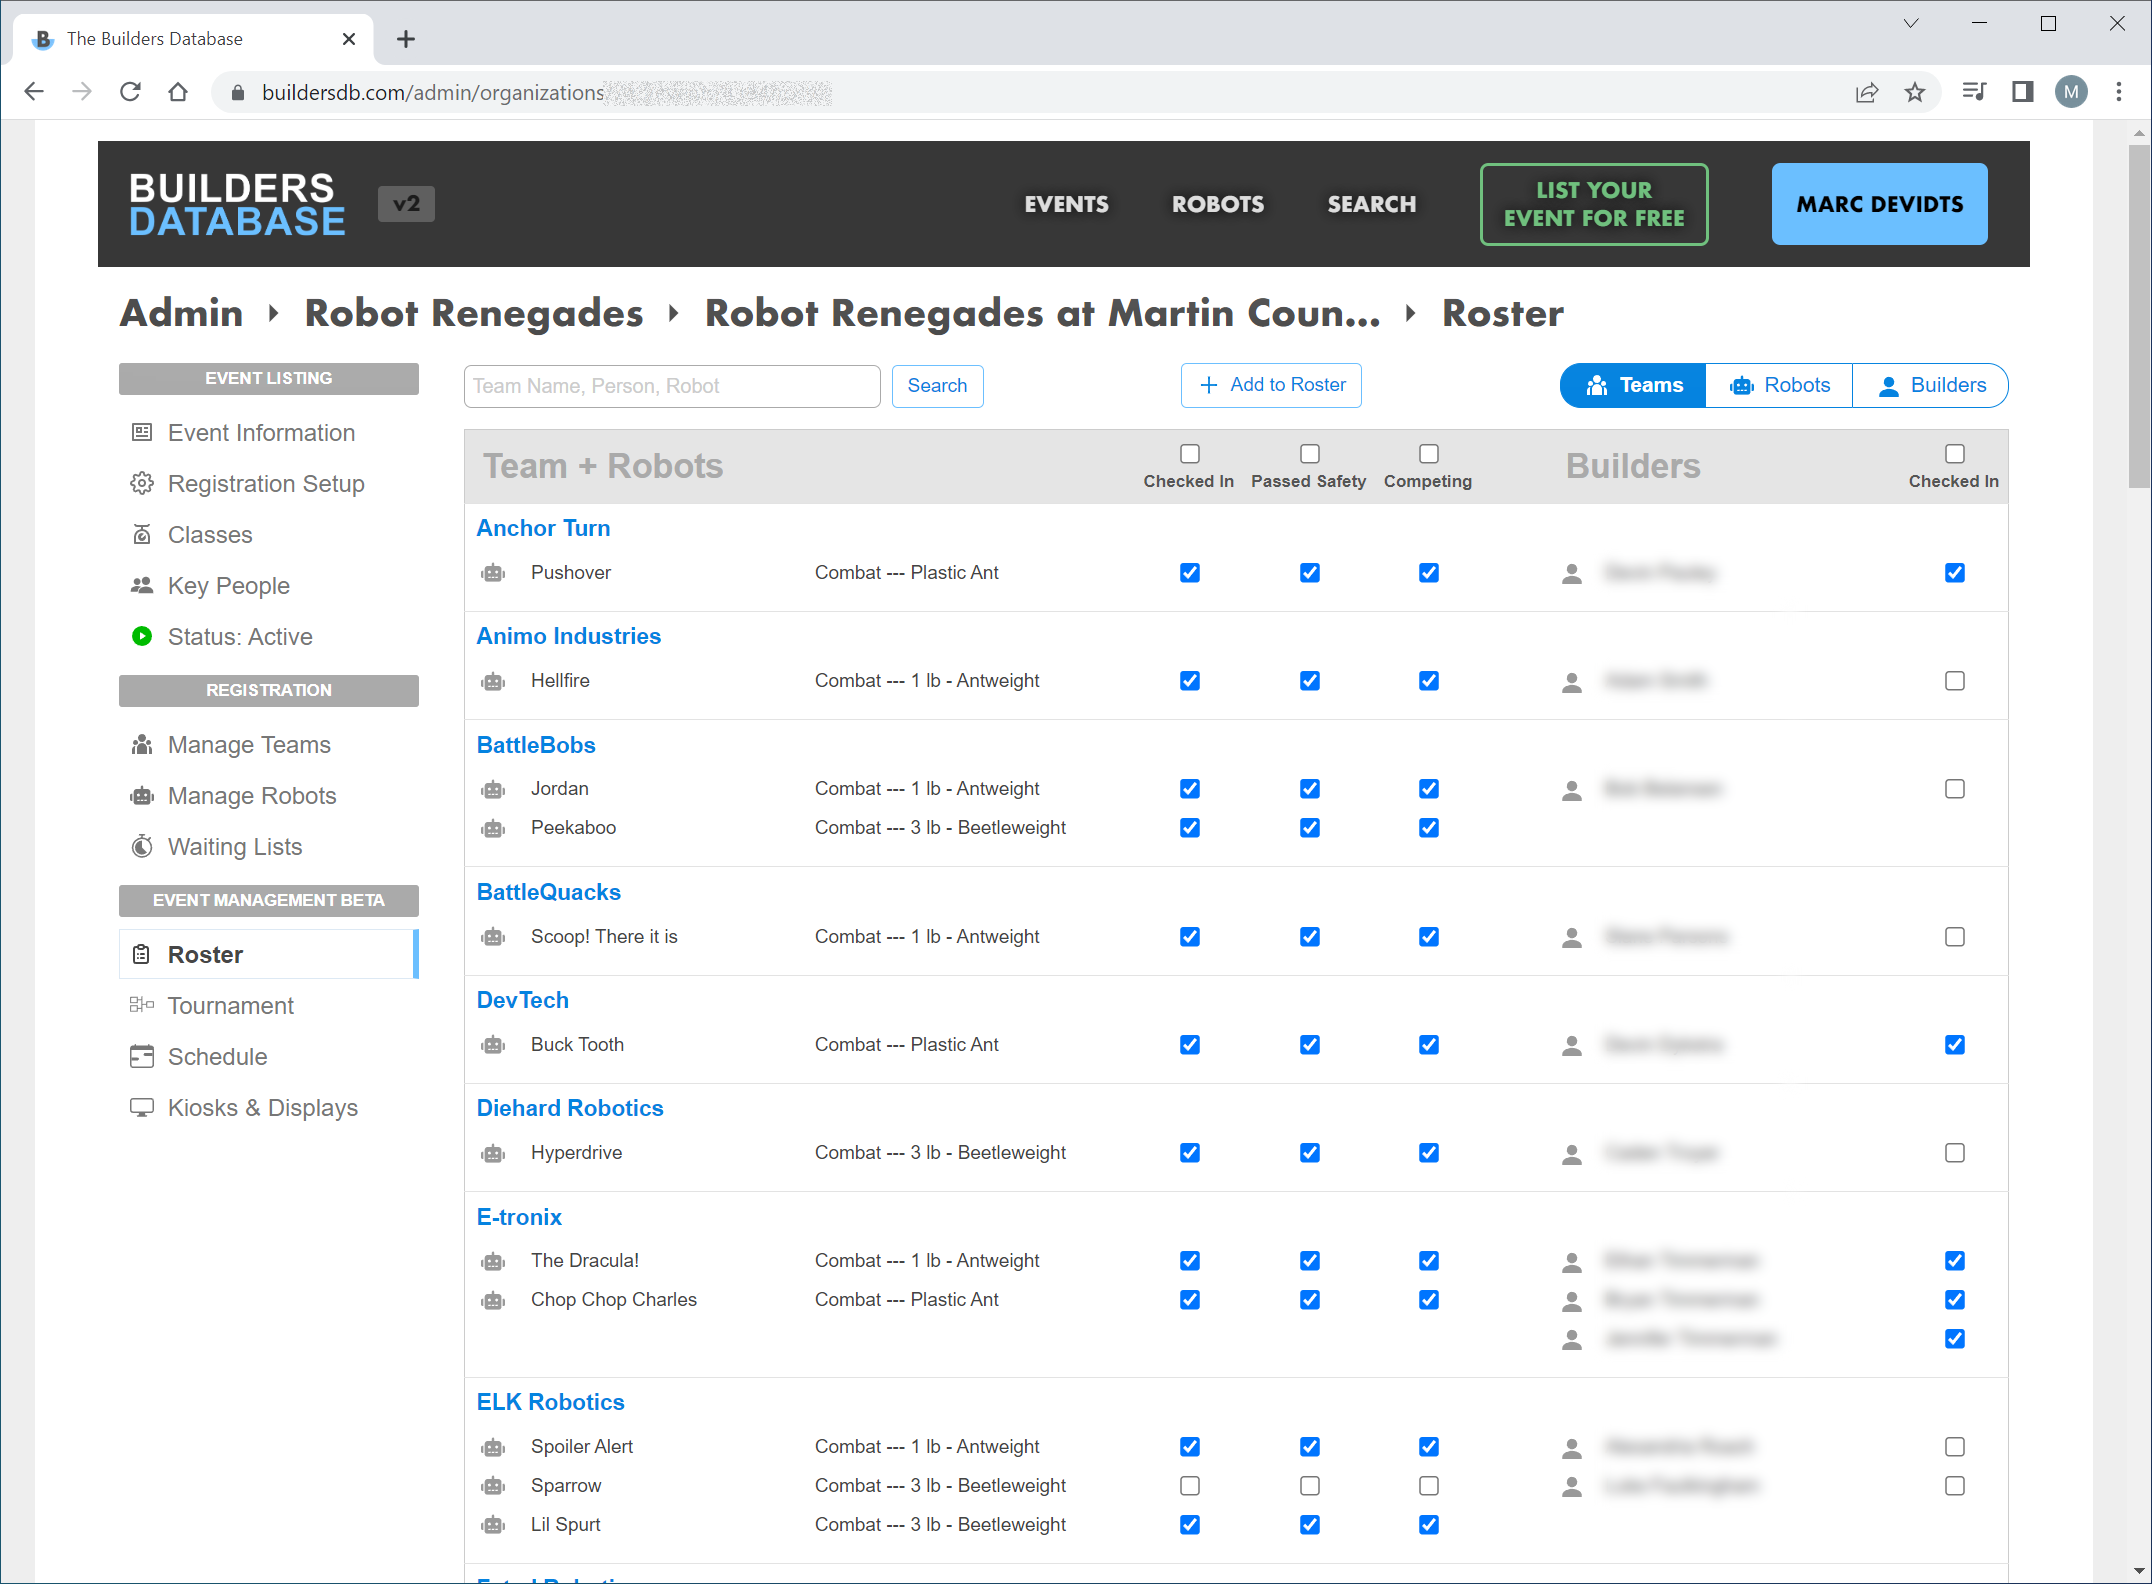Viewport: 2152px width, 1584px height.
Task: Click the robot icon beside Peekaboo
Action: coord(493,828)
